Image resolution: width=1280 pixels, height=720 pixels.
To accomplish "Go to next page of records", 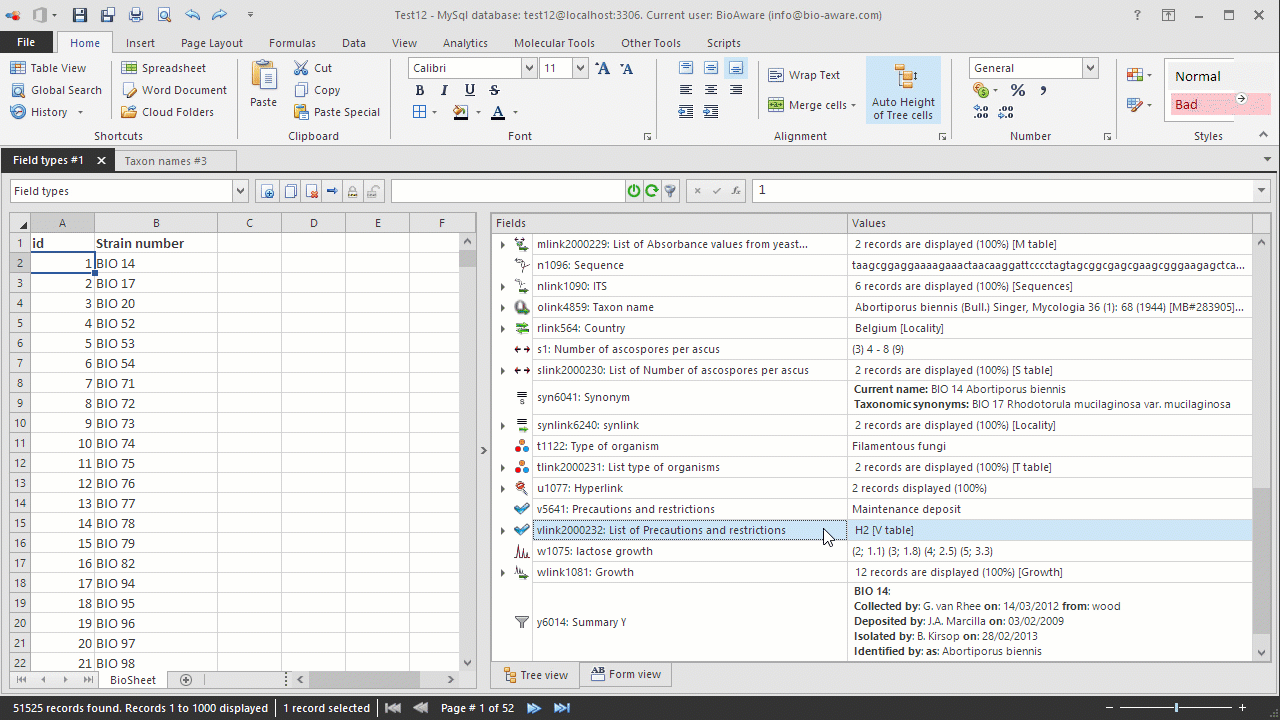I will (534, 708).
